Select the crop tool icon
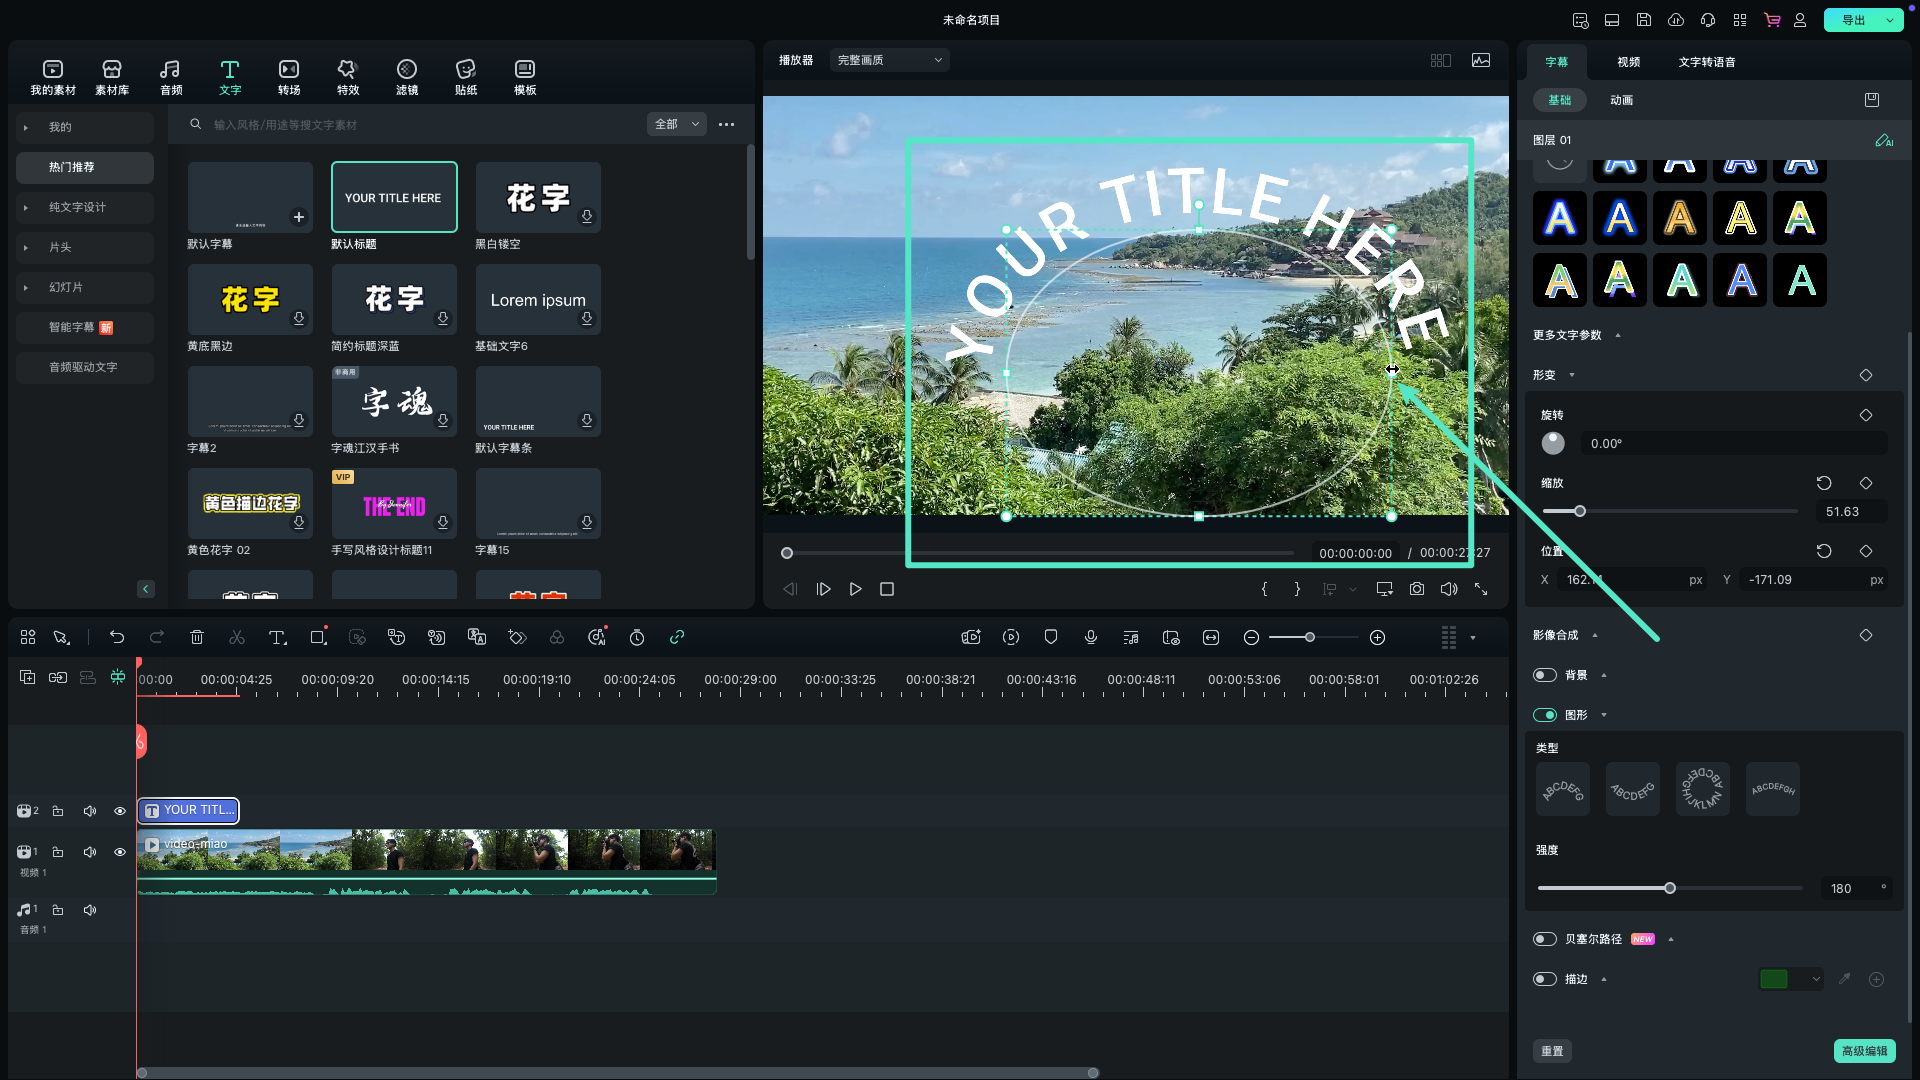The image size is (1920, 1080). pyautogui.click(x=318, y=638)
